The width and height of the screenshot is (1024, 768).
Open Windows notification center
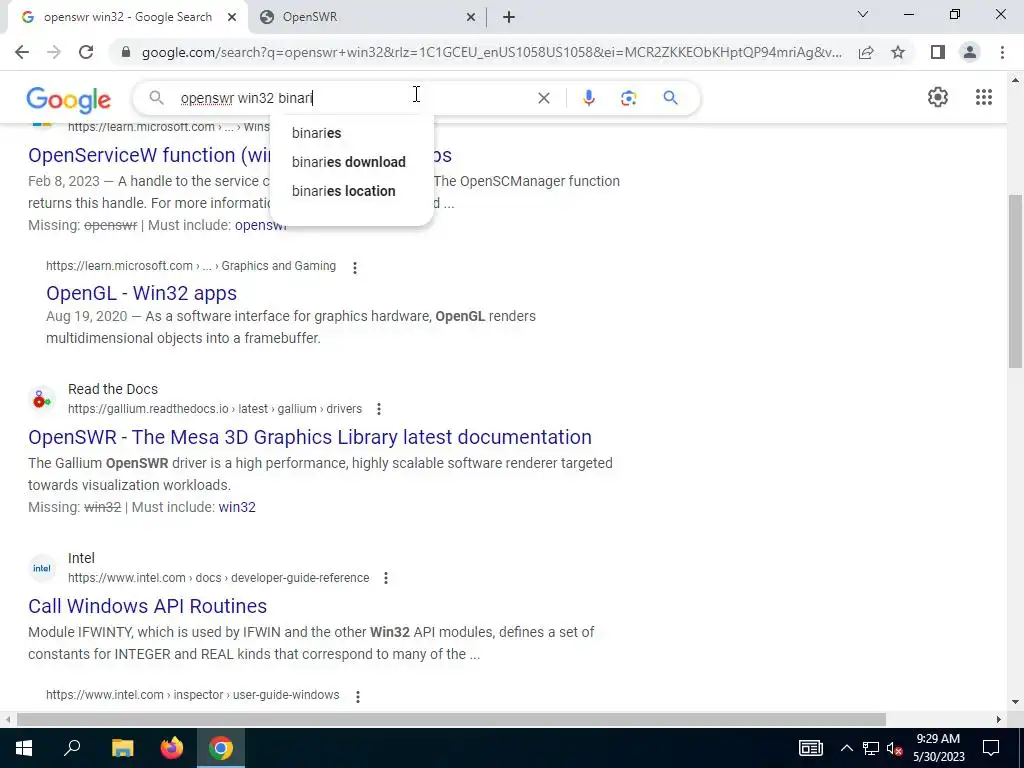[991, 748]
